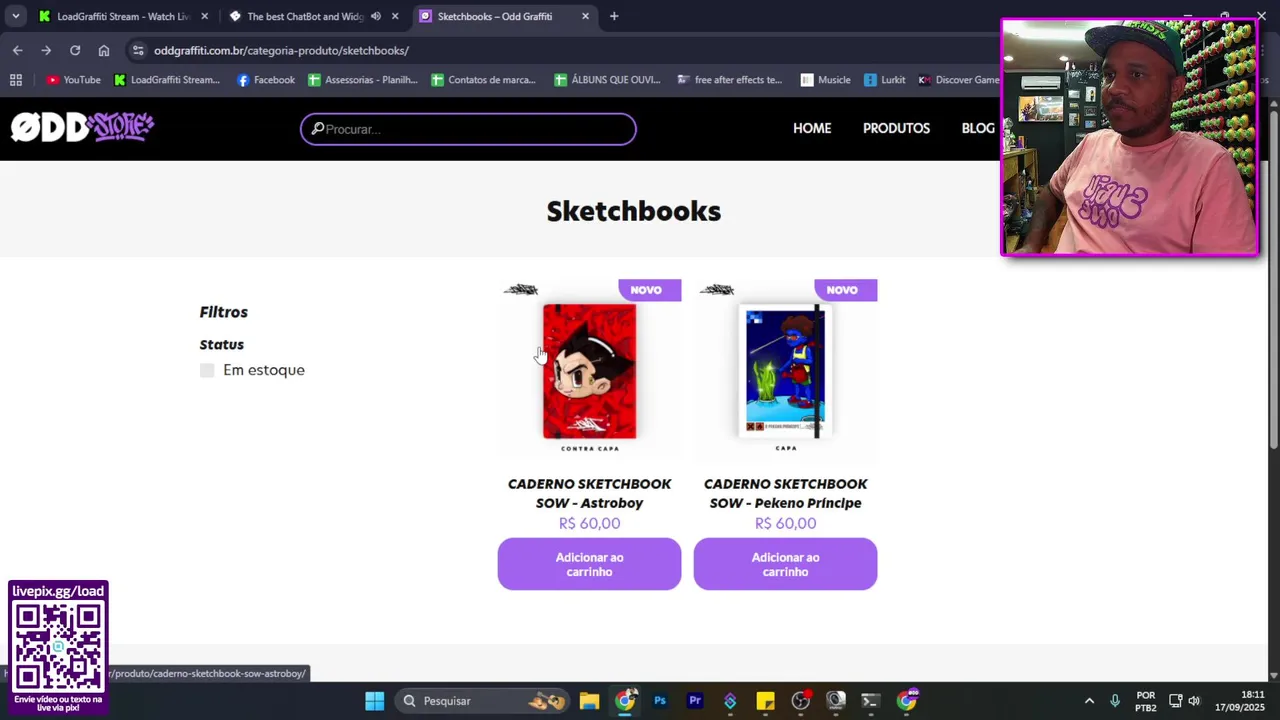
Task: Click the search magnifier icon in Procurar
Action: (317, 129)
